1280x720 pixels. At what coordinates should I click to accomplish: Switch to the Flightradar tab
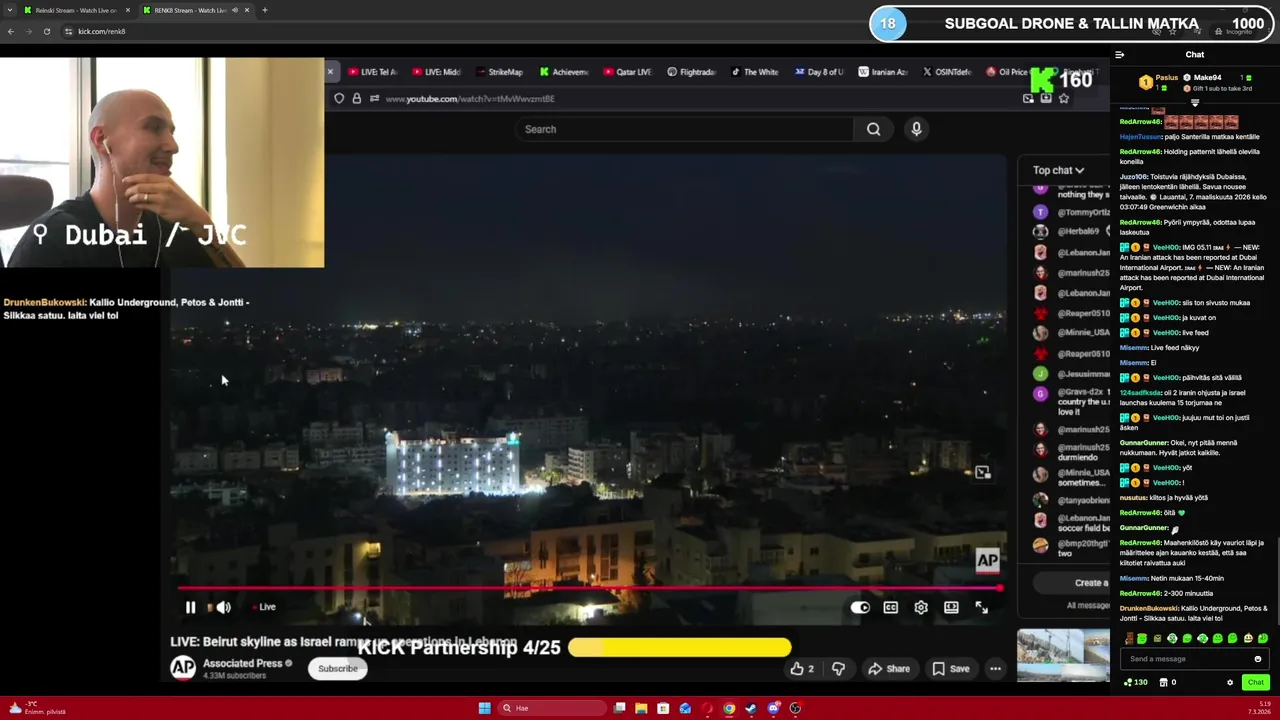[x=692, y=72]
